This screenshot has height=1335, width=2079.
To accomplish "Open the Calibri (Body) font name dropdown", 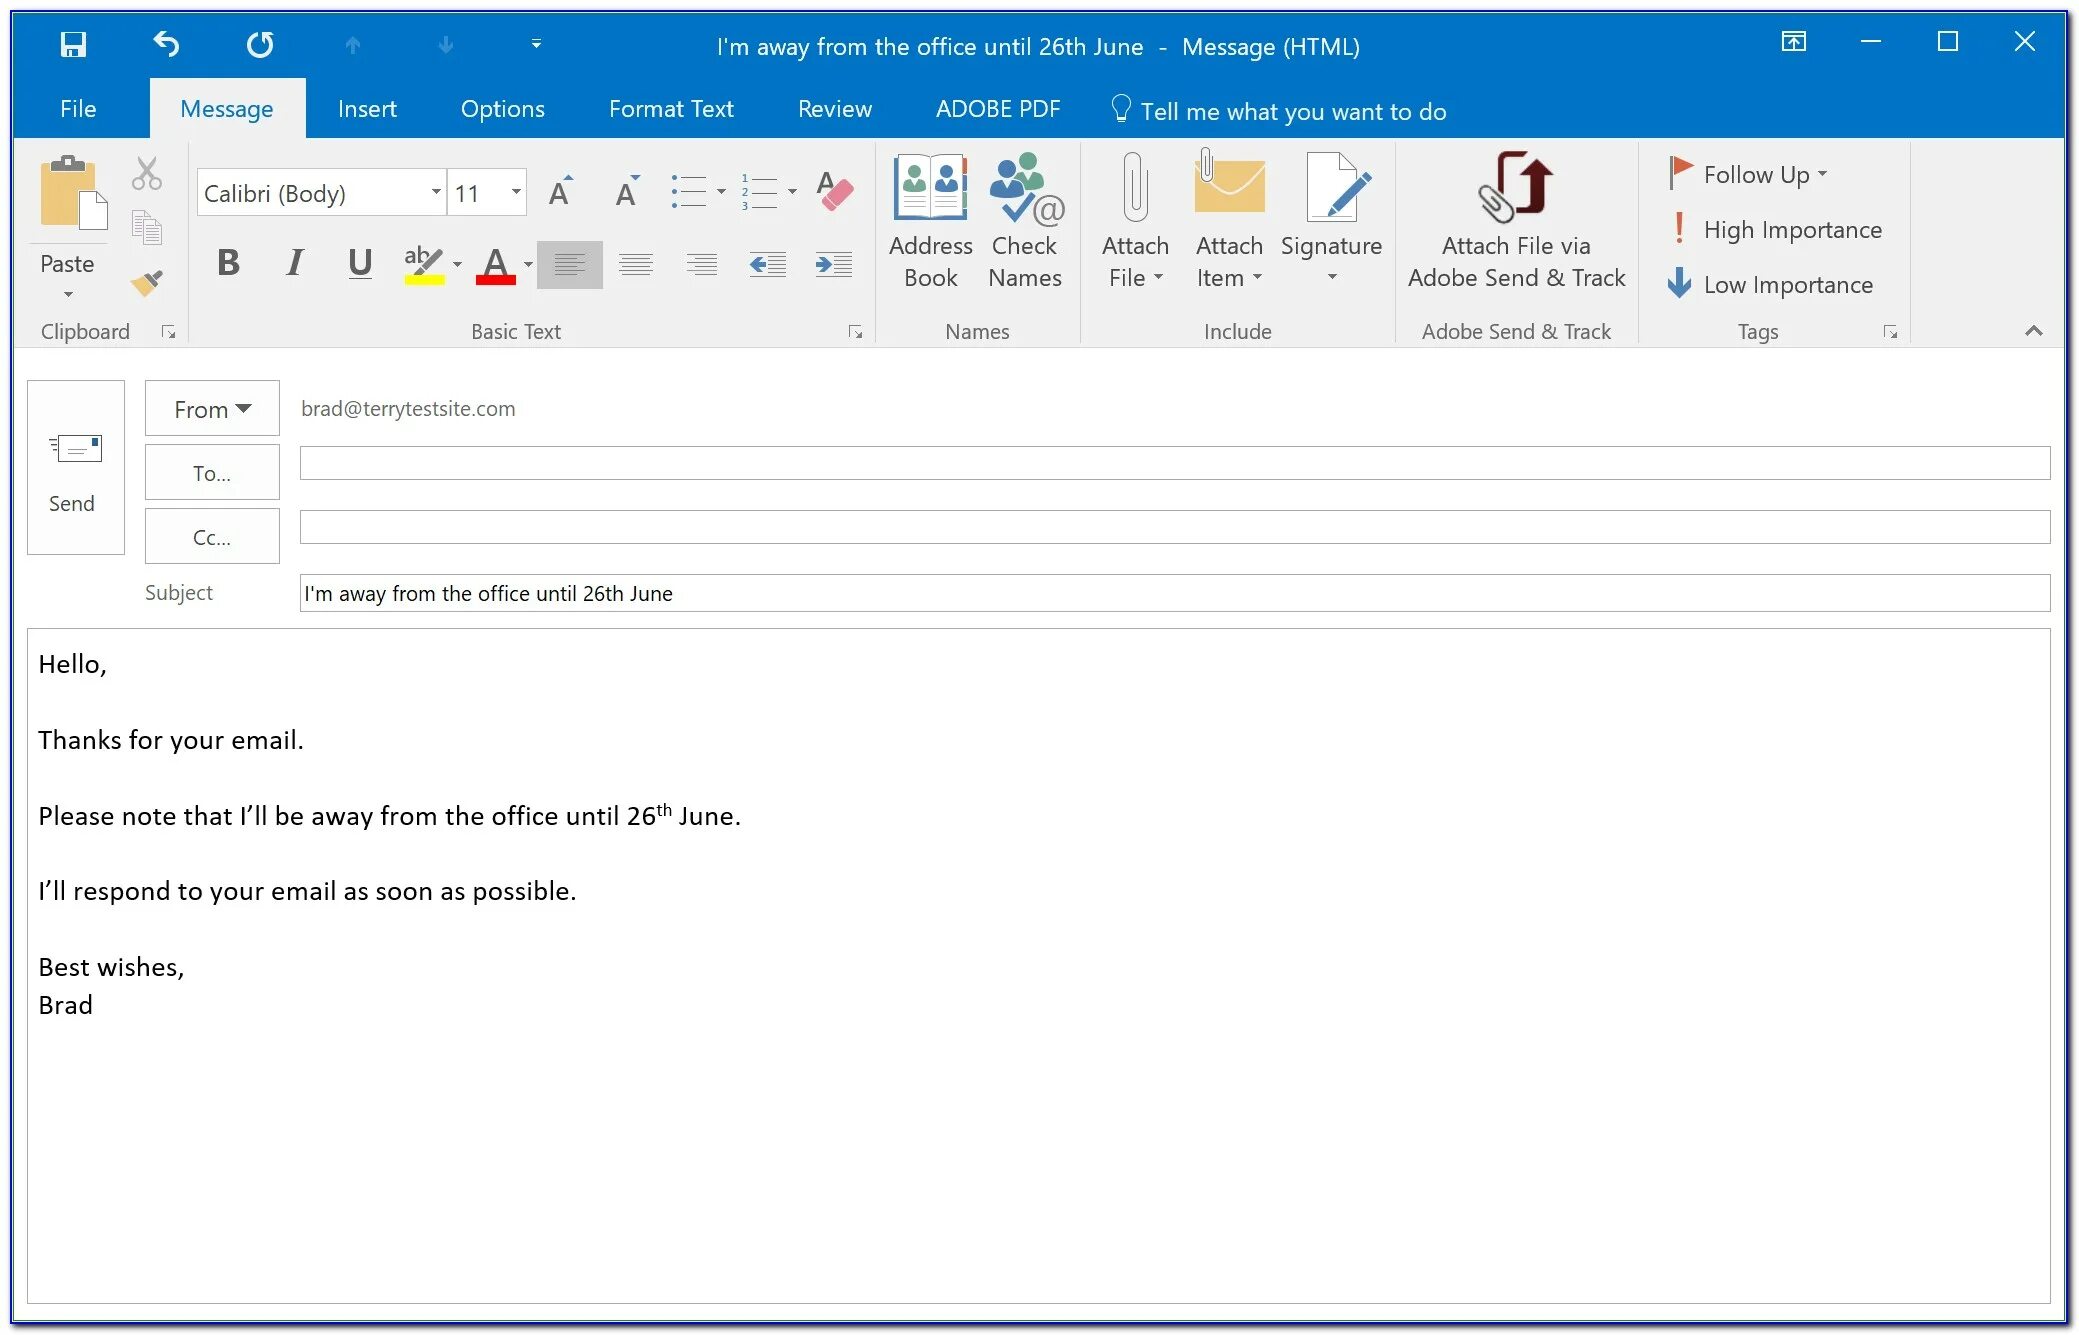I will pos(436,192).
